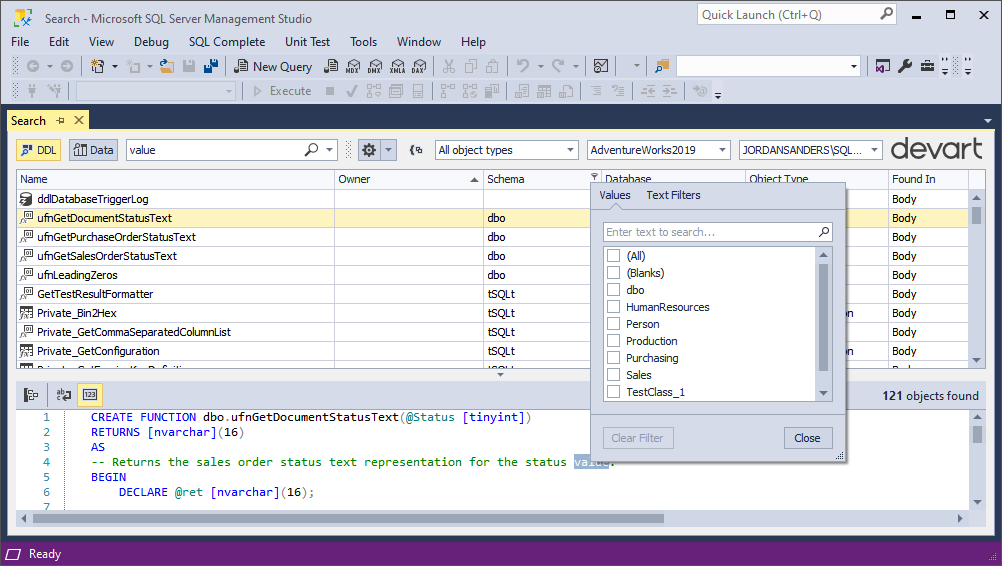
Task: Open the SQL Complete menu
Action: coord(227,42)
